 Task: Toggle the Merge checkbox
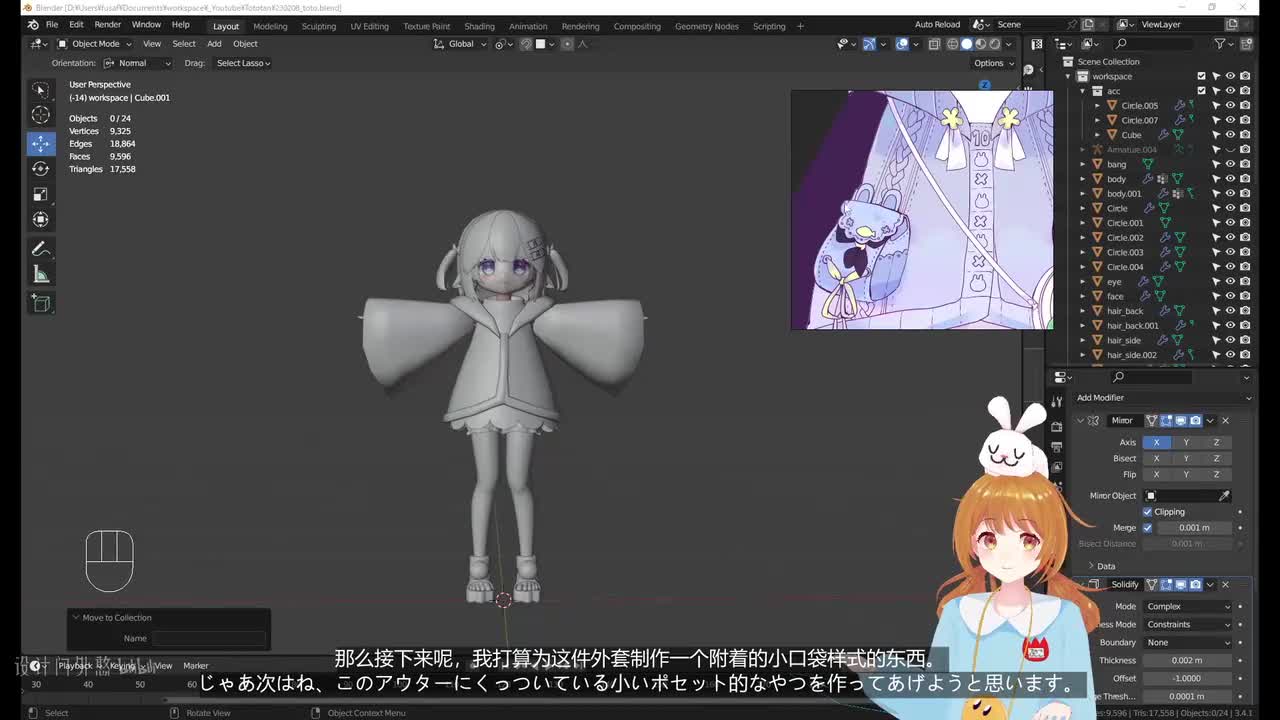(1148, 528)
